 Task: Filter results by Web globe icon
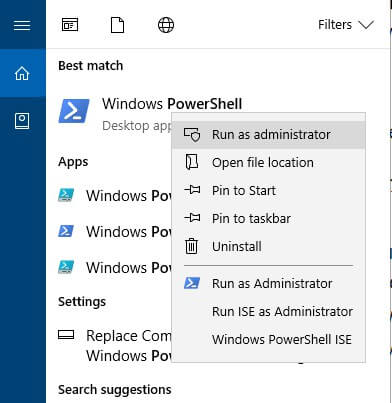[x=166, y=25]
